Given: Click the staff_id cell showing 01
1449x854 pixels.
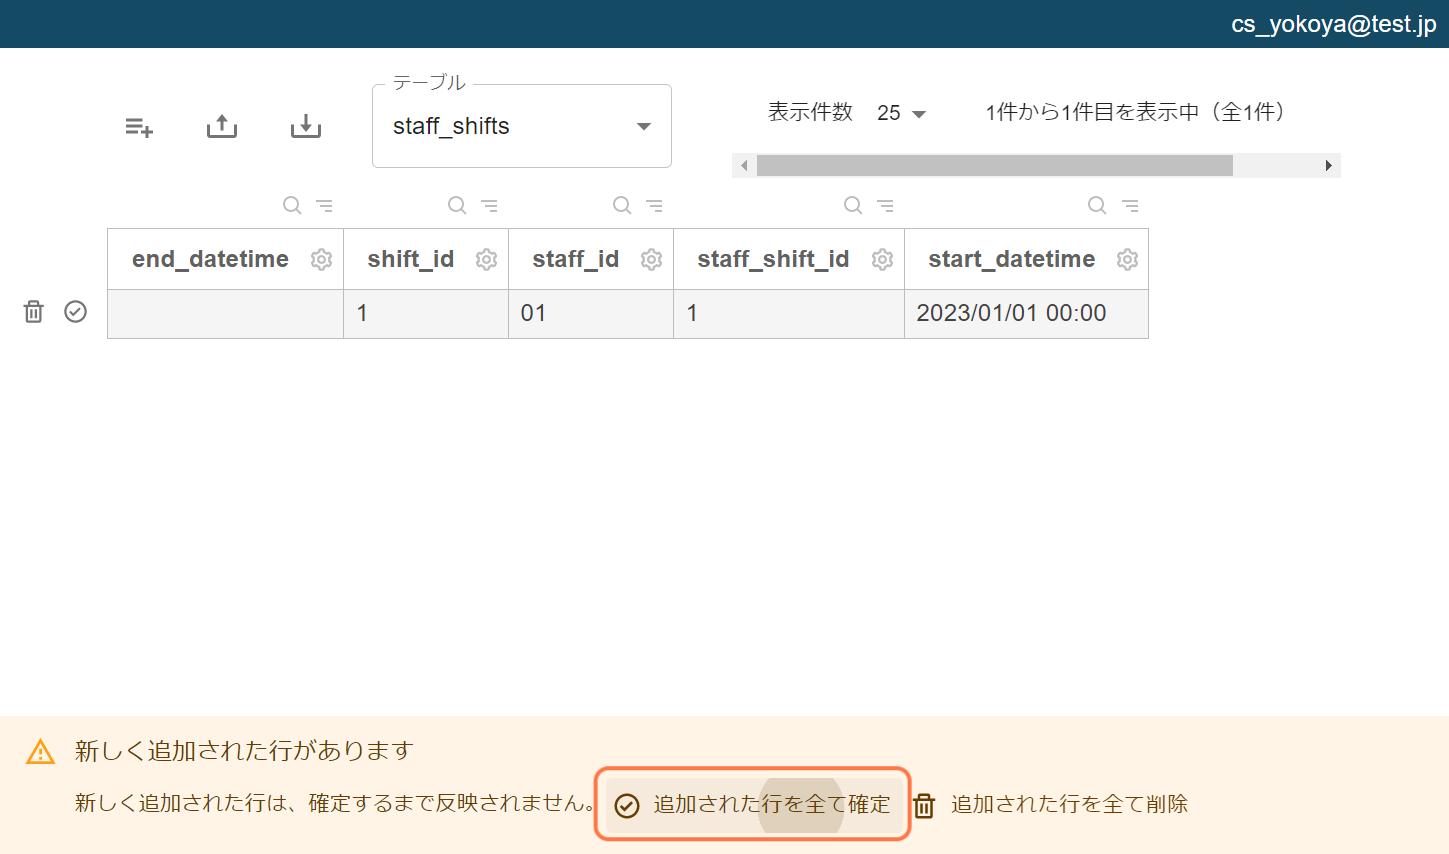Looking at the screenshot, I should [591, 314].
